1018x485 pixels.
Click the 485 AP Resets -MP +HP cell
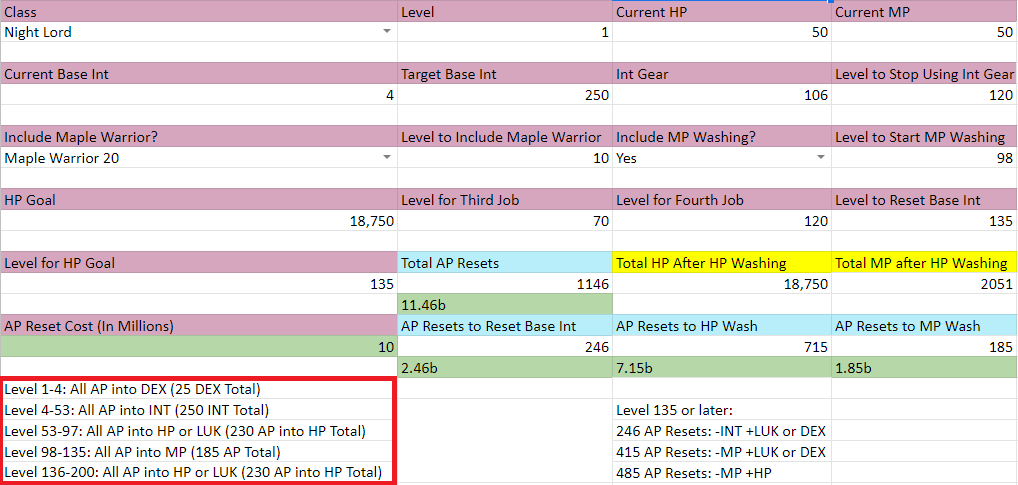[721, 472]
